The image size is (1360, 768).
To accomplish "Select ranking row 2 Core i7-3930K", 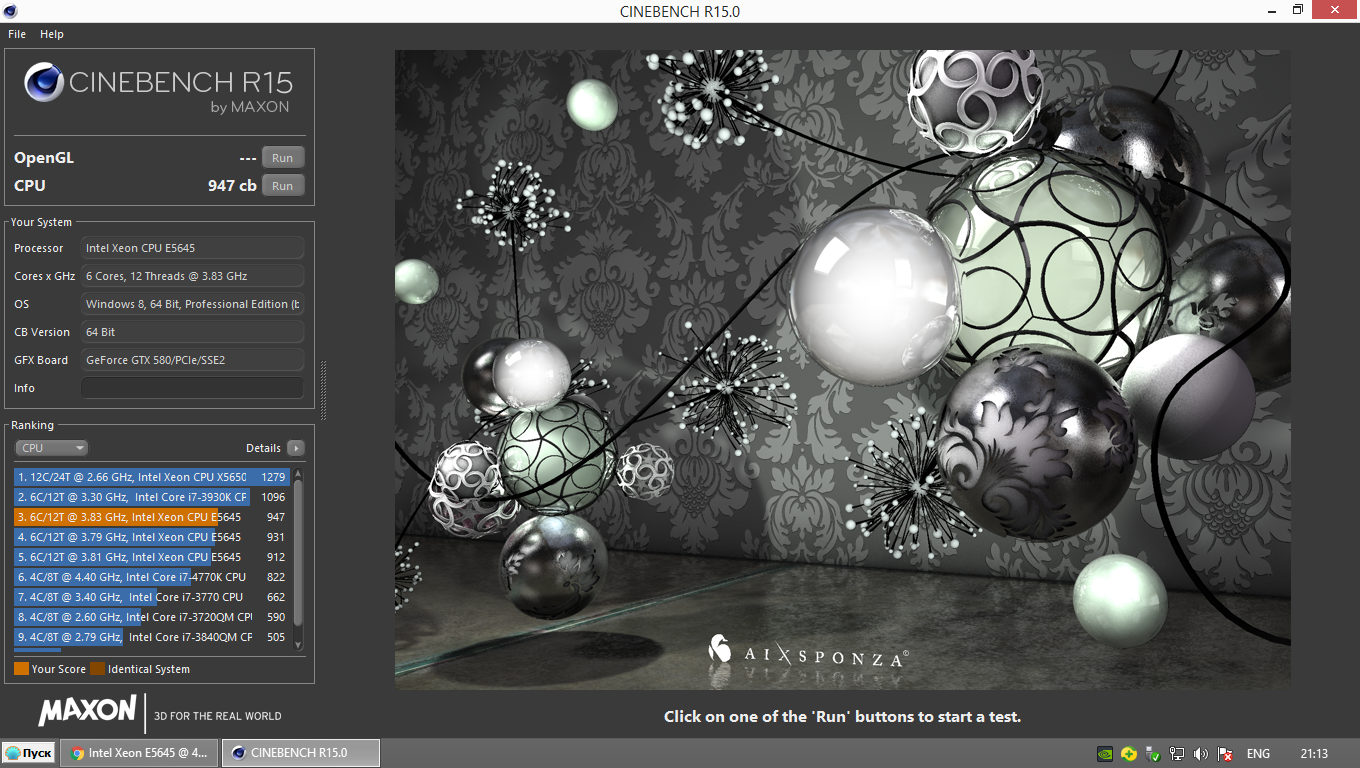I will (152, 497).
